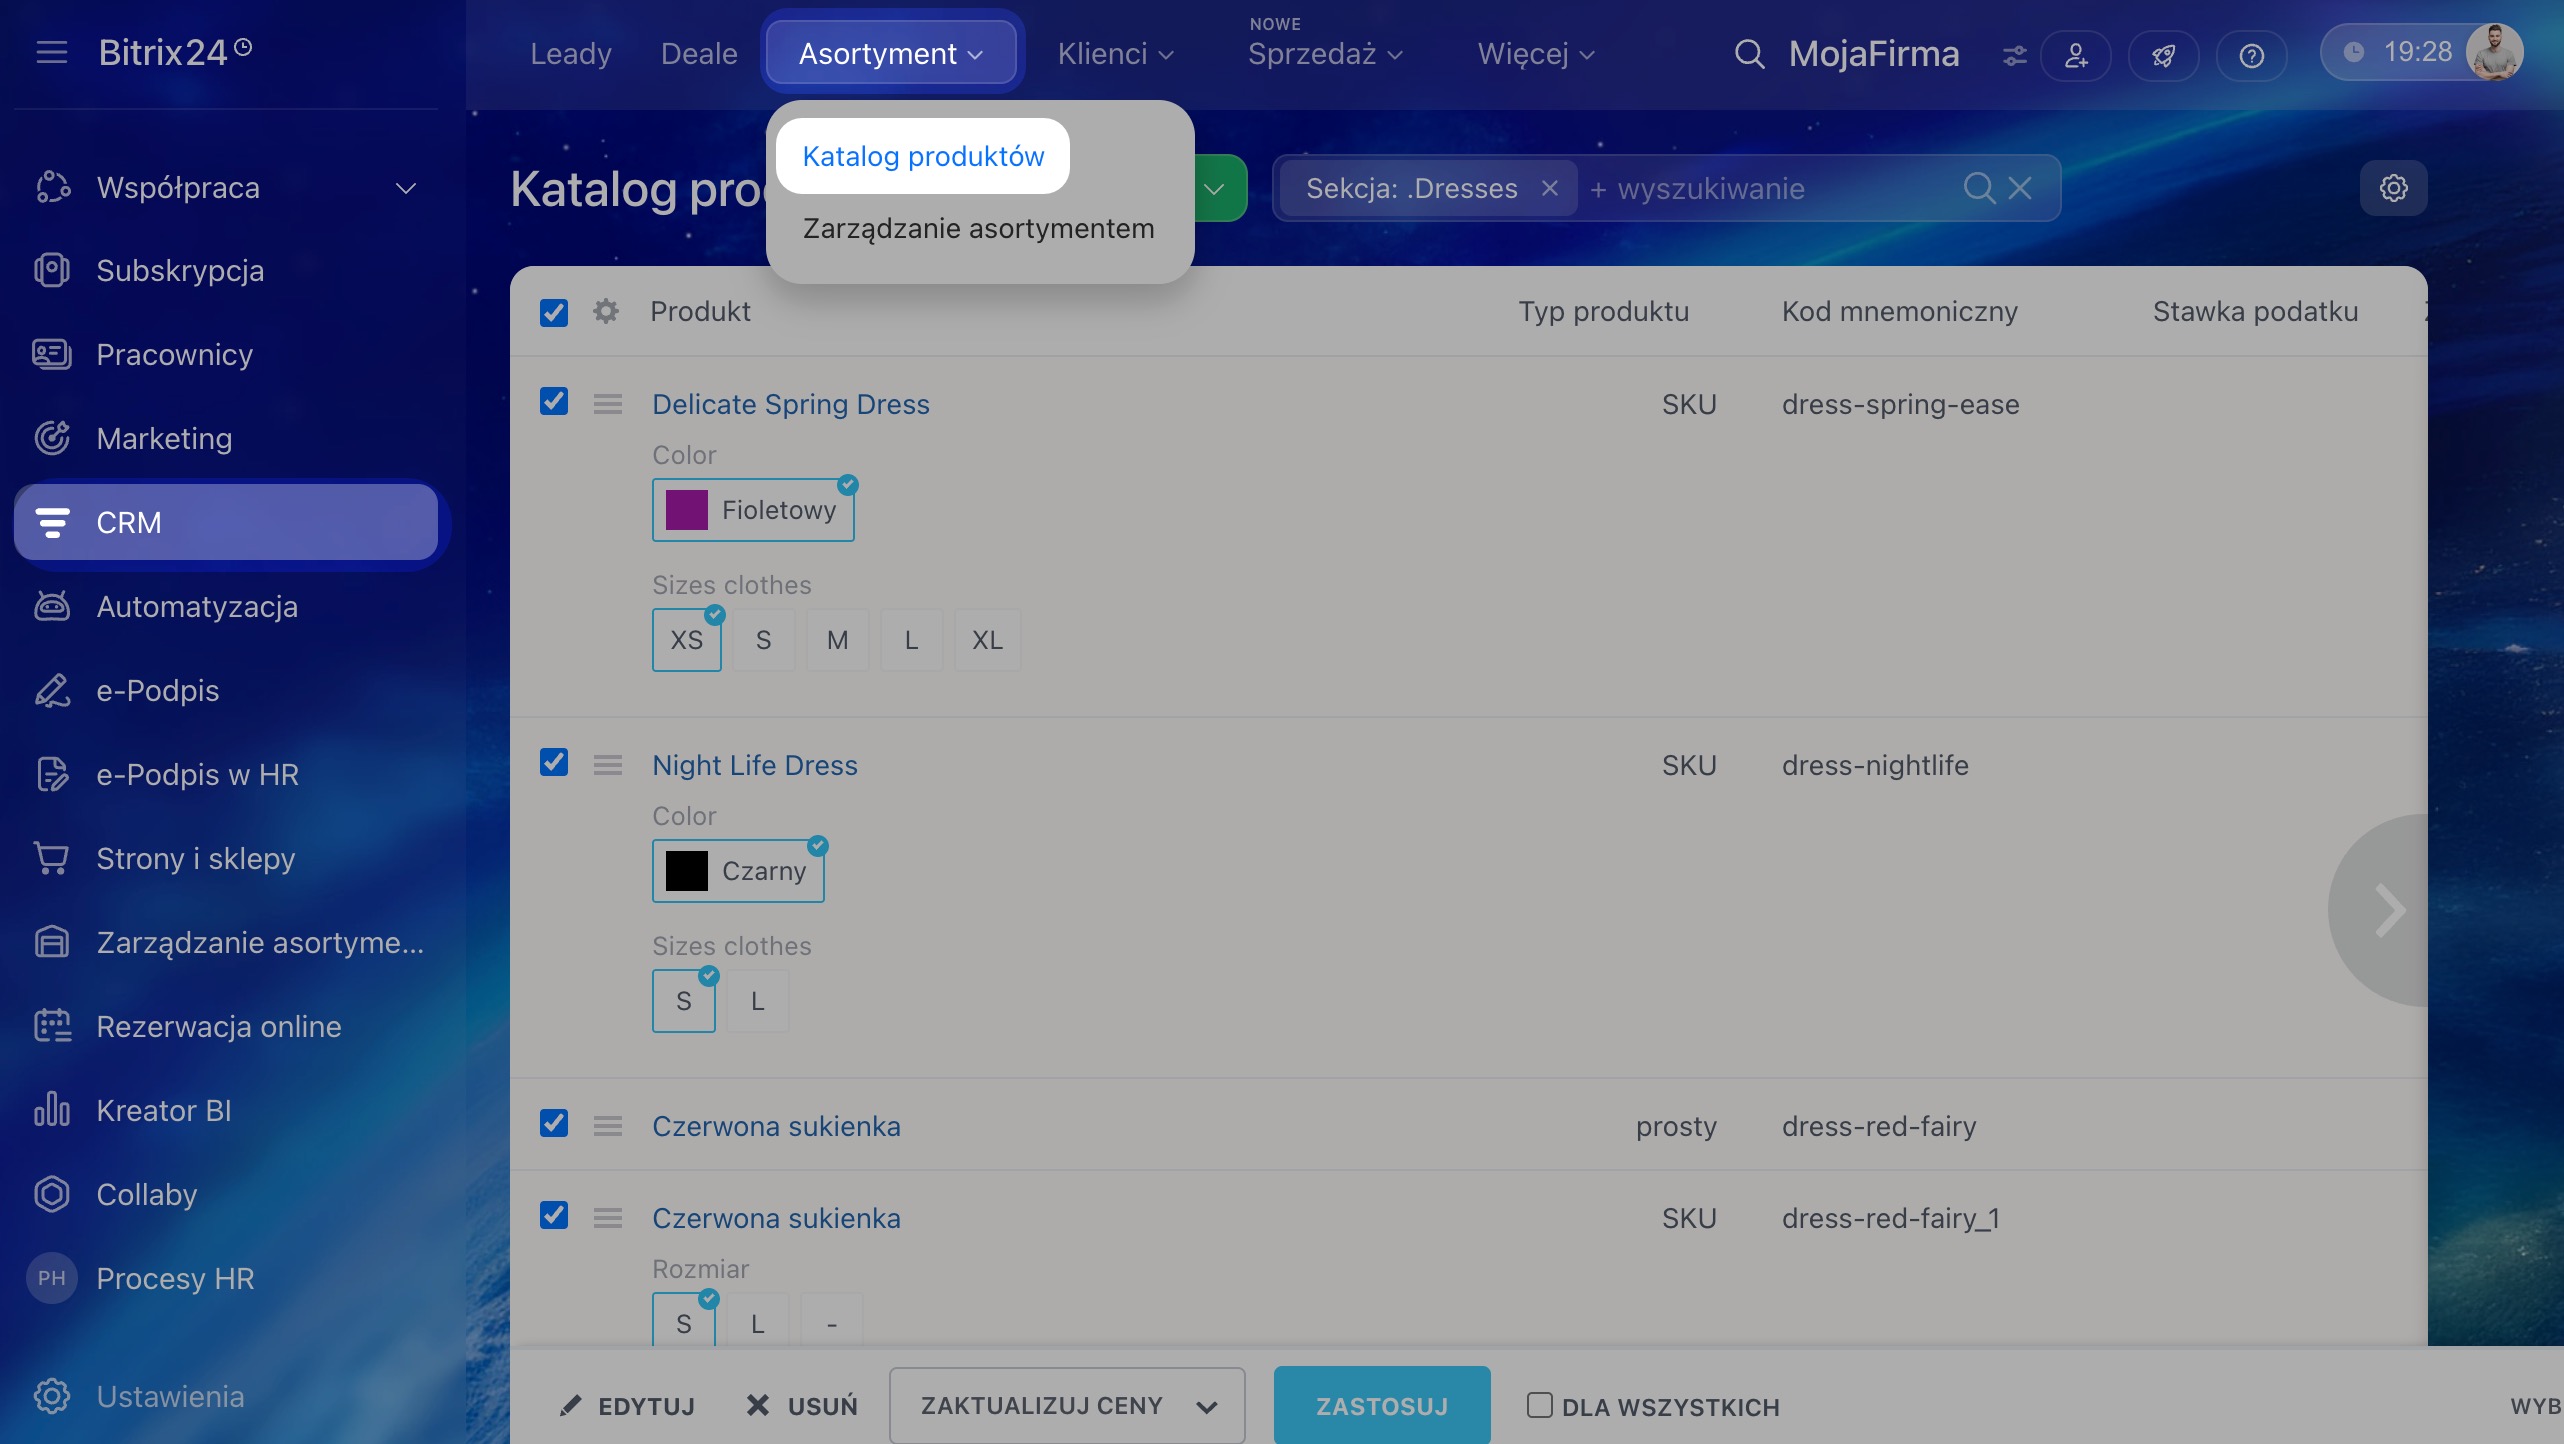Screen dimensions: 2564x1444
Task: Open the Night Life Dress product link
Action: coord(755,765)
